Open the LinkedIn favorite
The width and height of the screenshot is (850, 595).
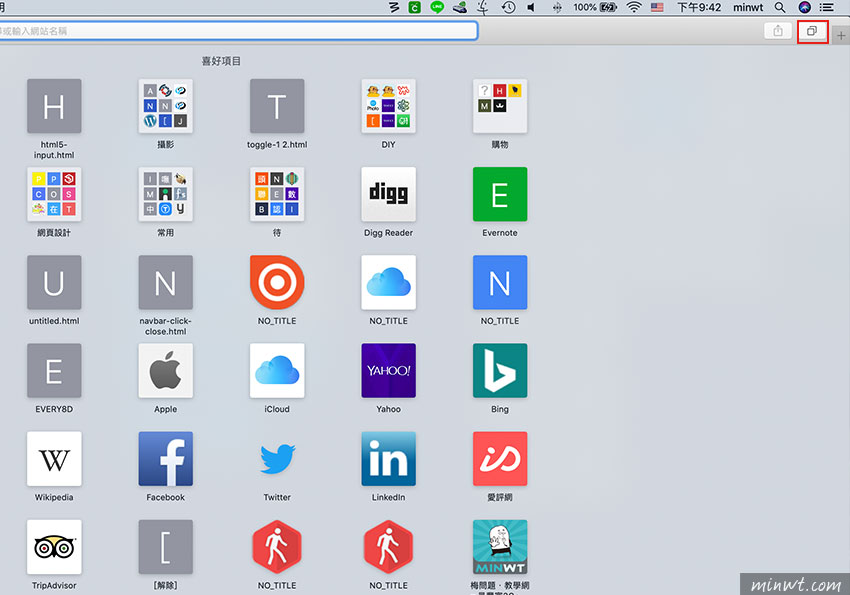pos(389,458)
